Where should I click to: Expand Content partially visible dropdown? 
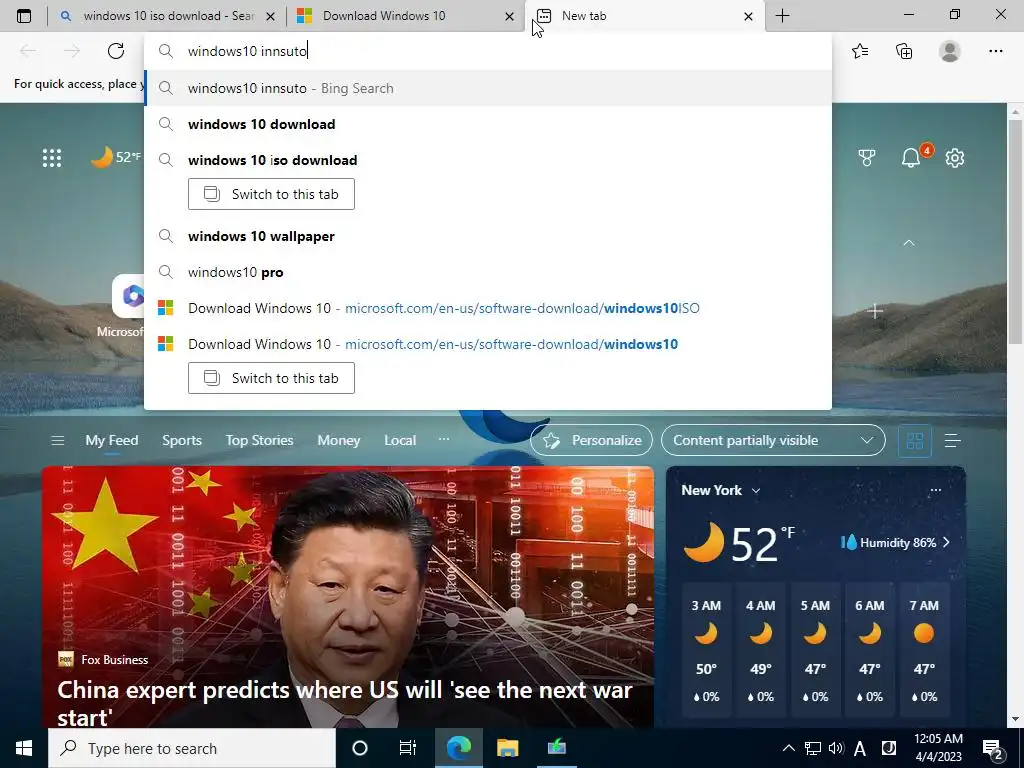point(773,440)
